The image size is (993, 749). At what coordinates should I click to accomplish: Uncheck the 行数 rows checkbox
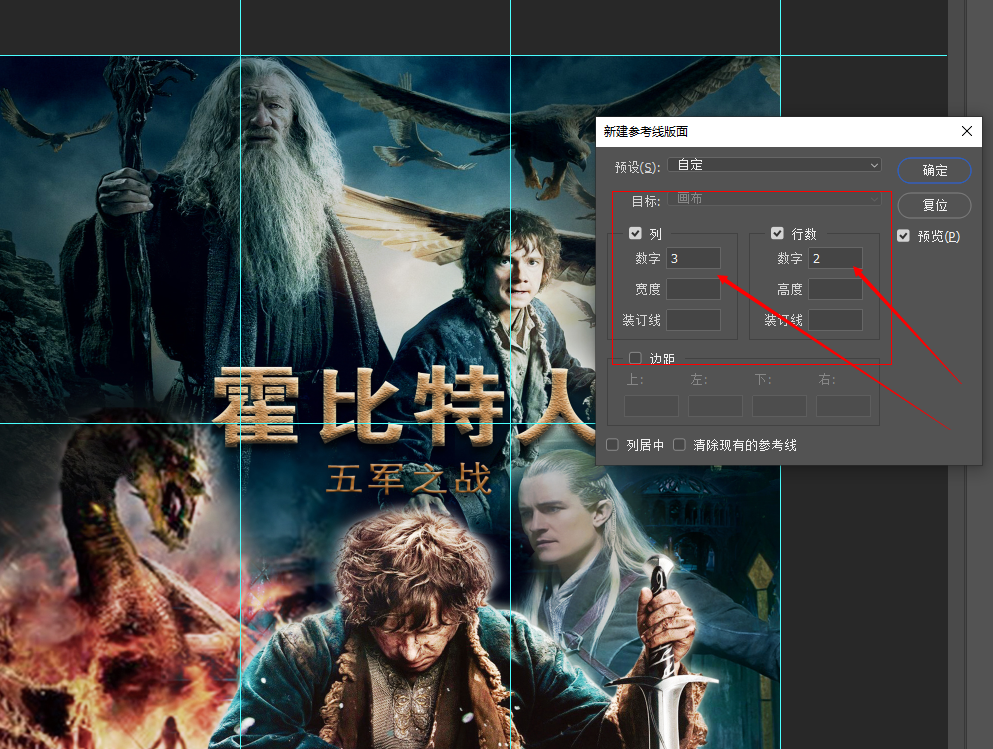pos(777,234)
